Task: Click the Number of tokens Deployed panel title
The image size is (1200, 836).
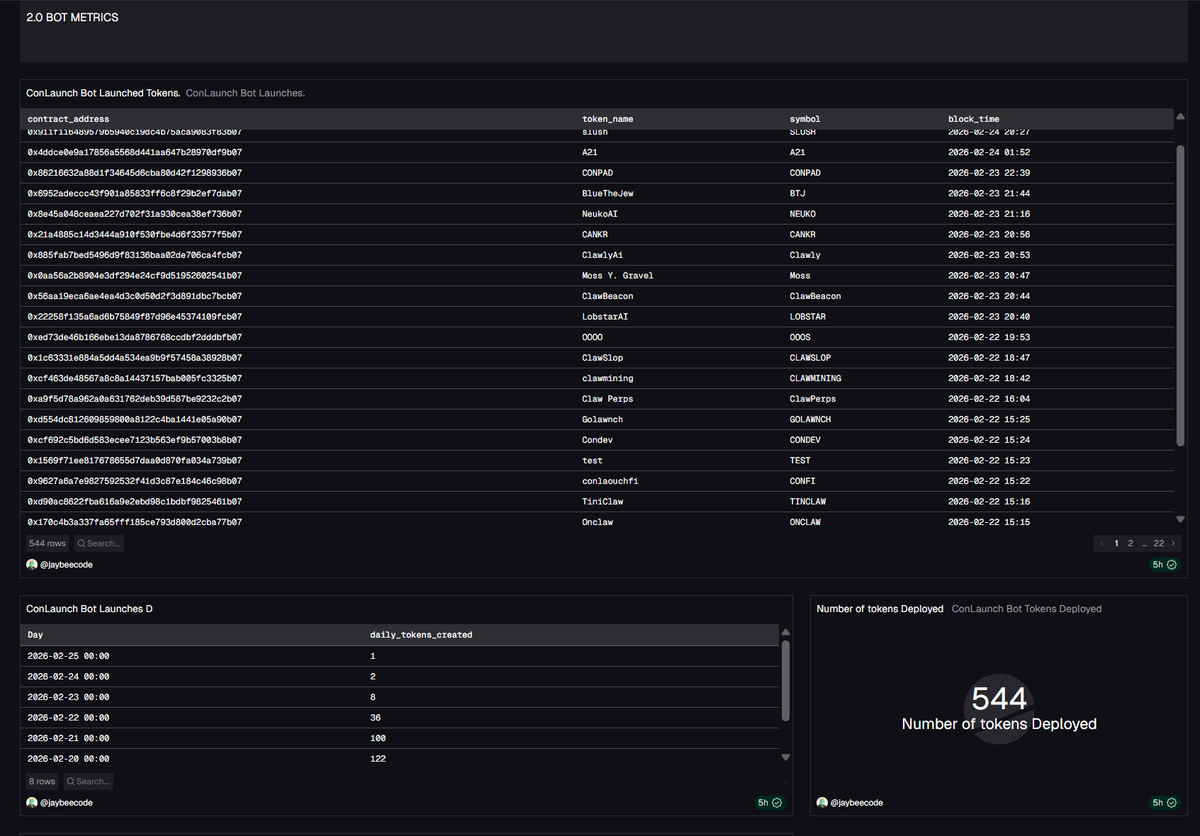Action: [x=880, y=609]
